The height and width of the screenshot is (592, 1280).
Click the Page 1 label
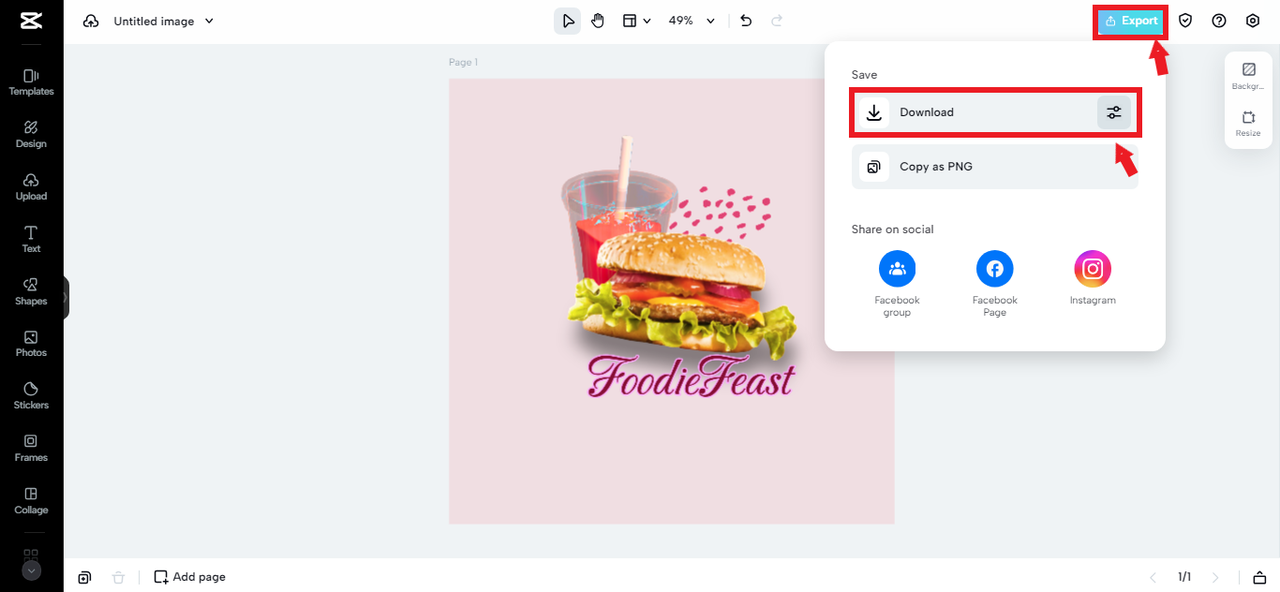coord(463,62)
